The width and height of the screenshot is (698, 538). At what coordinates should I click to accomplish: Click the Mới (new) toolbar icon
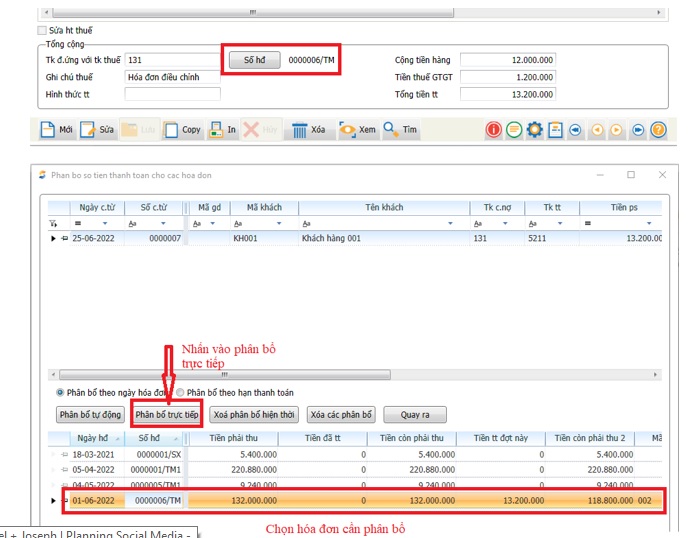click(x=47, y=130)
